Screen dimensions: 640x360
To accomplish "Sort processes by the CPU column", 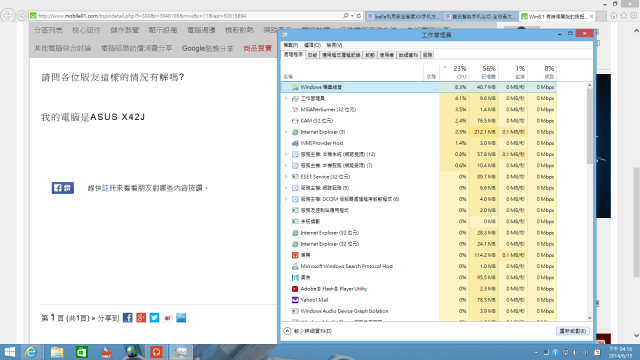I will (454, 72).
